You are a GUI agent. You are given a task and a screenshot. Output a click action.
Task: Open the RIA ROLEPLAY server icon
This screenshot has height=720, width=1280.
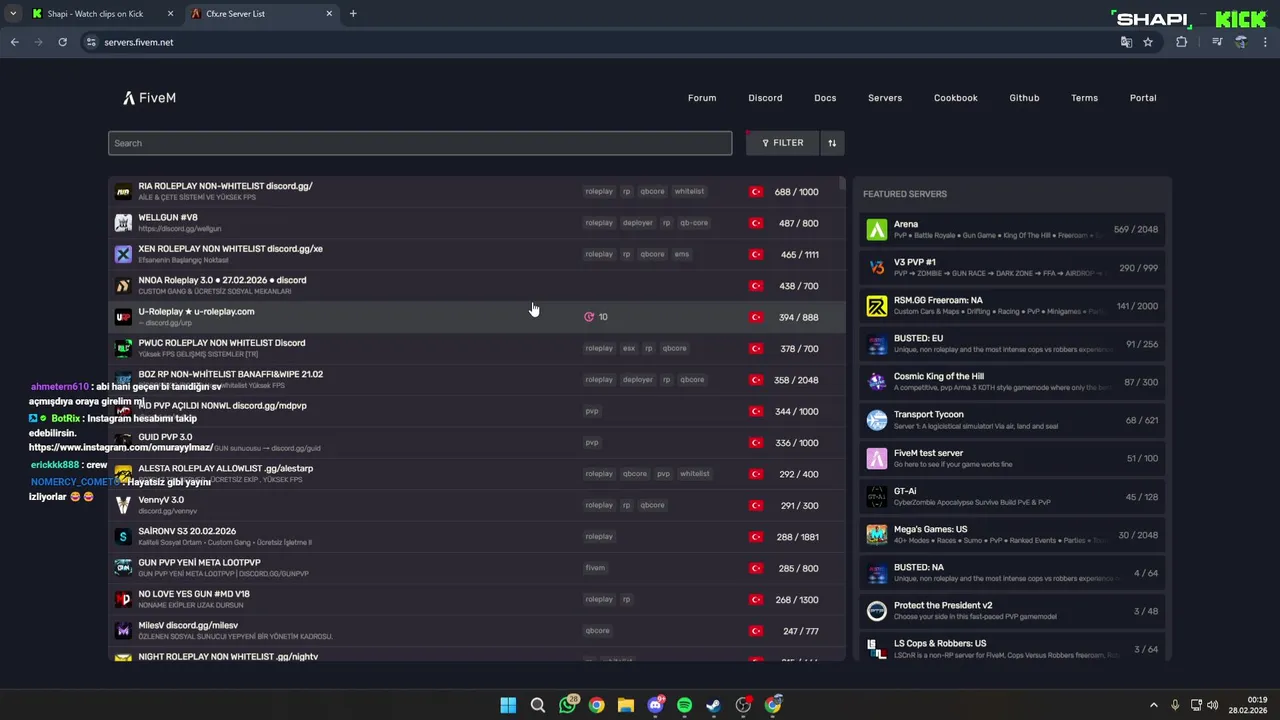click(123, 192)
